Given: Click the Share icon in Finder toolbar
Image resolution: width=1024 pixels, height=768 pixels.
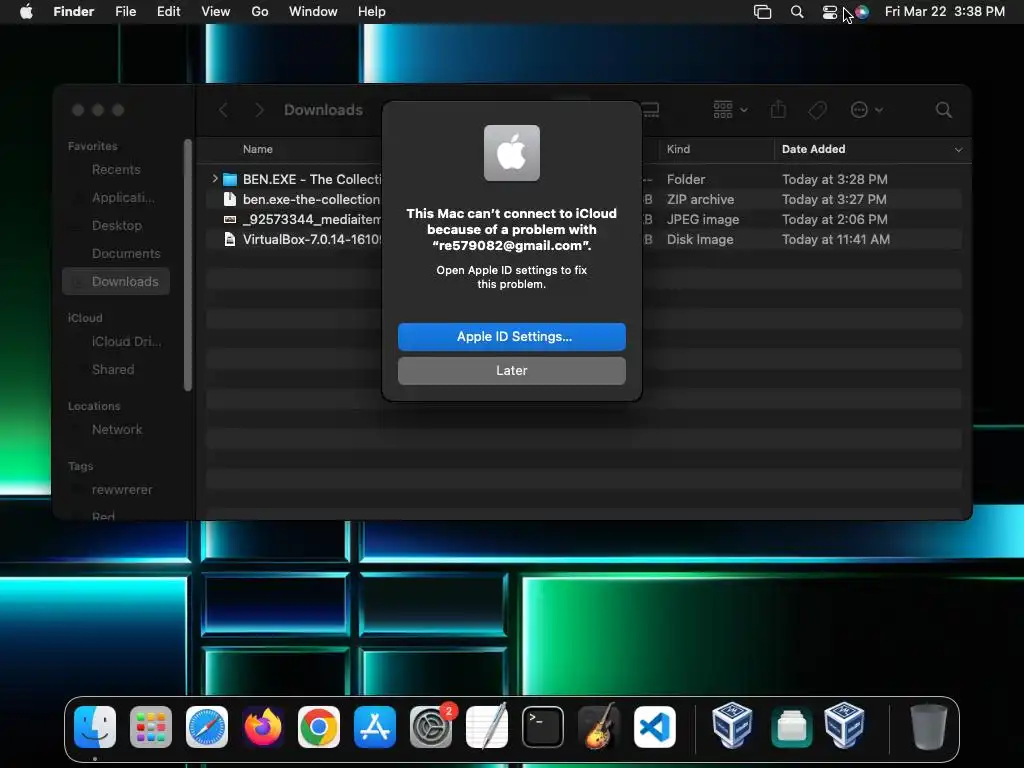Looking at the screenshot, I should point(778,109).
